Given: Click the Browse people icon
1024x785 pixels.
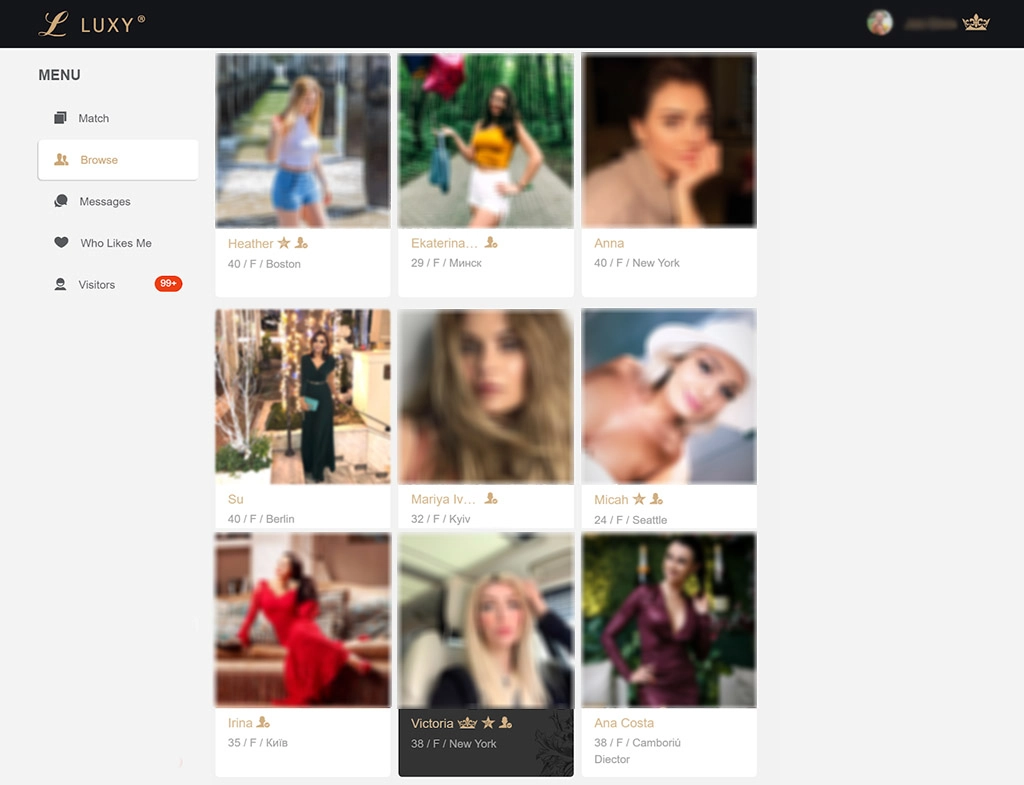Looking at the screenshot, I should click(x=63, y=159).
